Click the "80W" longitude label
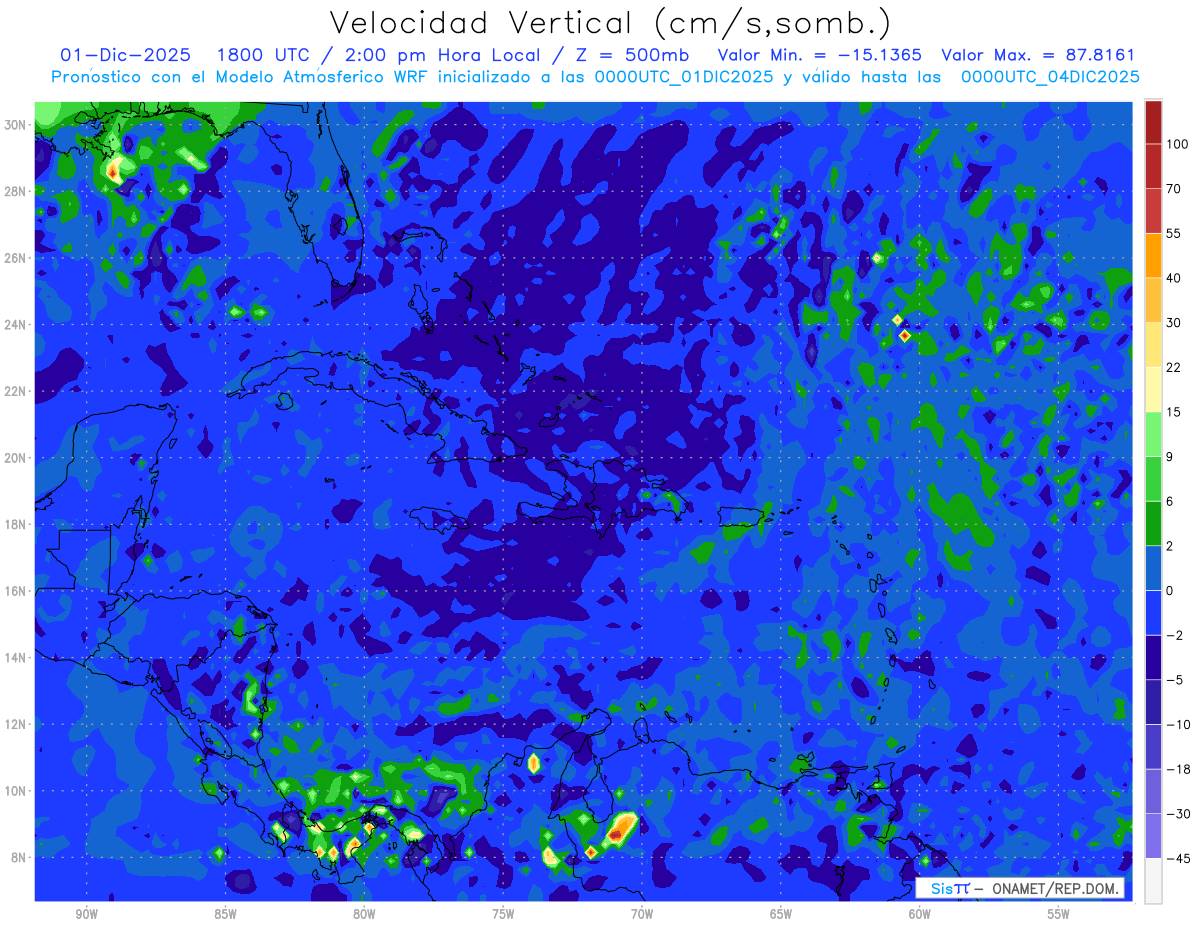 [364, 914]
